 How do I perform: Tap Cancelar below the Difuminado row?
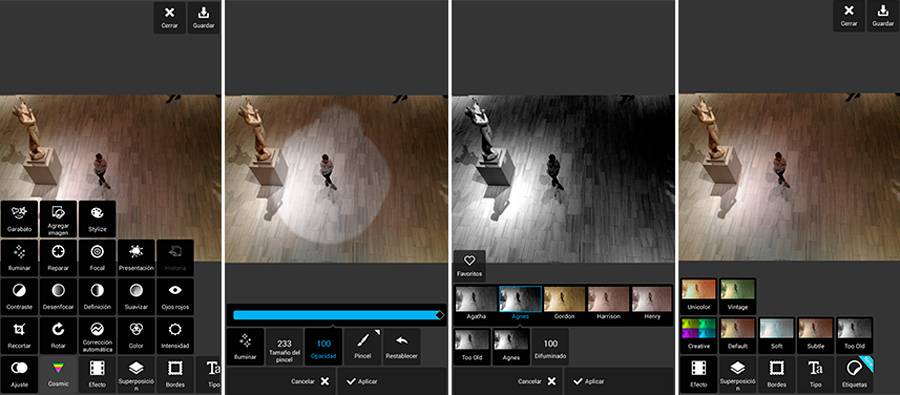[x=537, y=381]
